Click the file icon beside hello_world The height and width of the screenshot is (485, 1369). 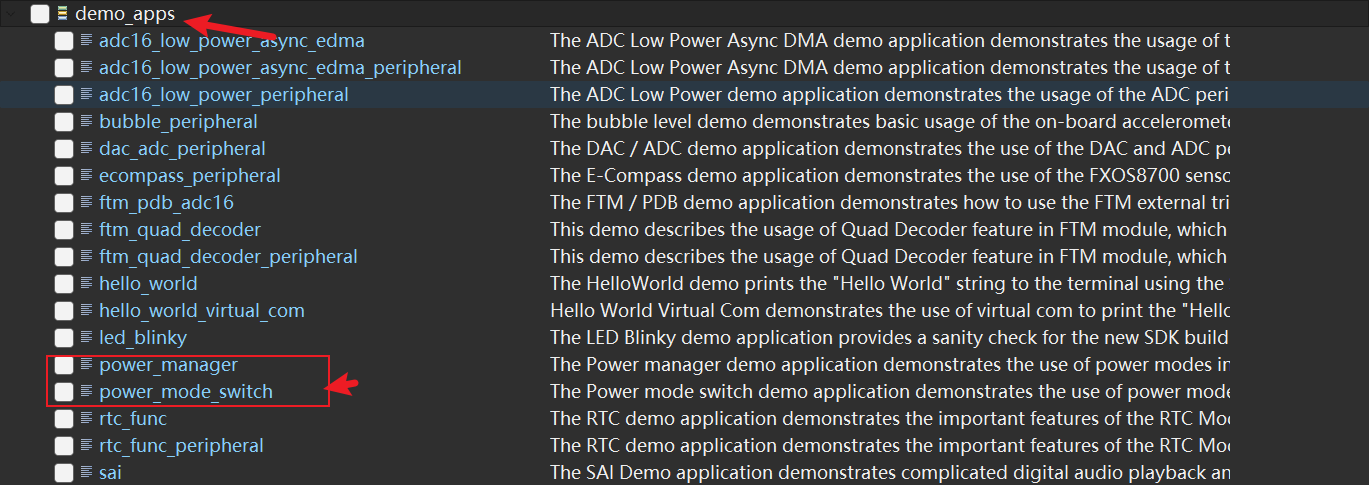86,283
